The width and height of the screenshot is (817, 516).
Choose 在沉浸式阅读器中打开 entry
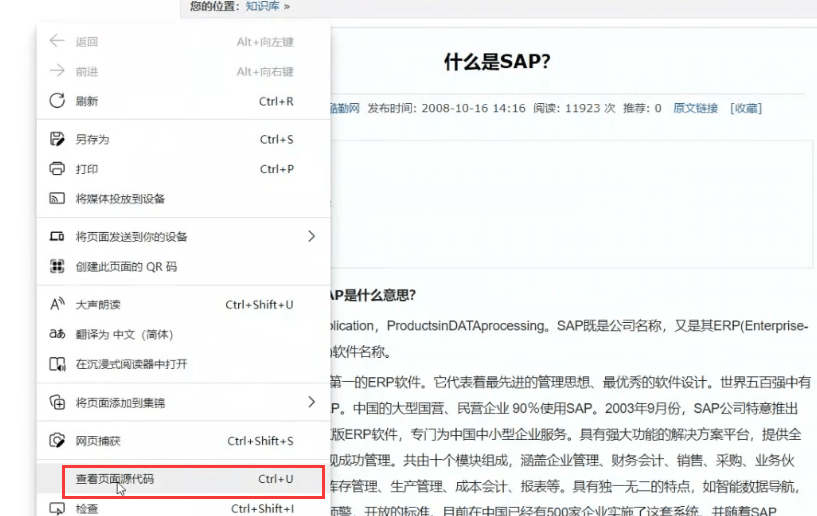coord(183,364)
